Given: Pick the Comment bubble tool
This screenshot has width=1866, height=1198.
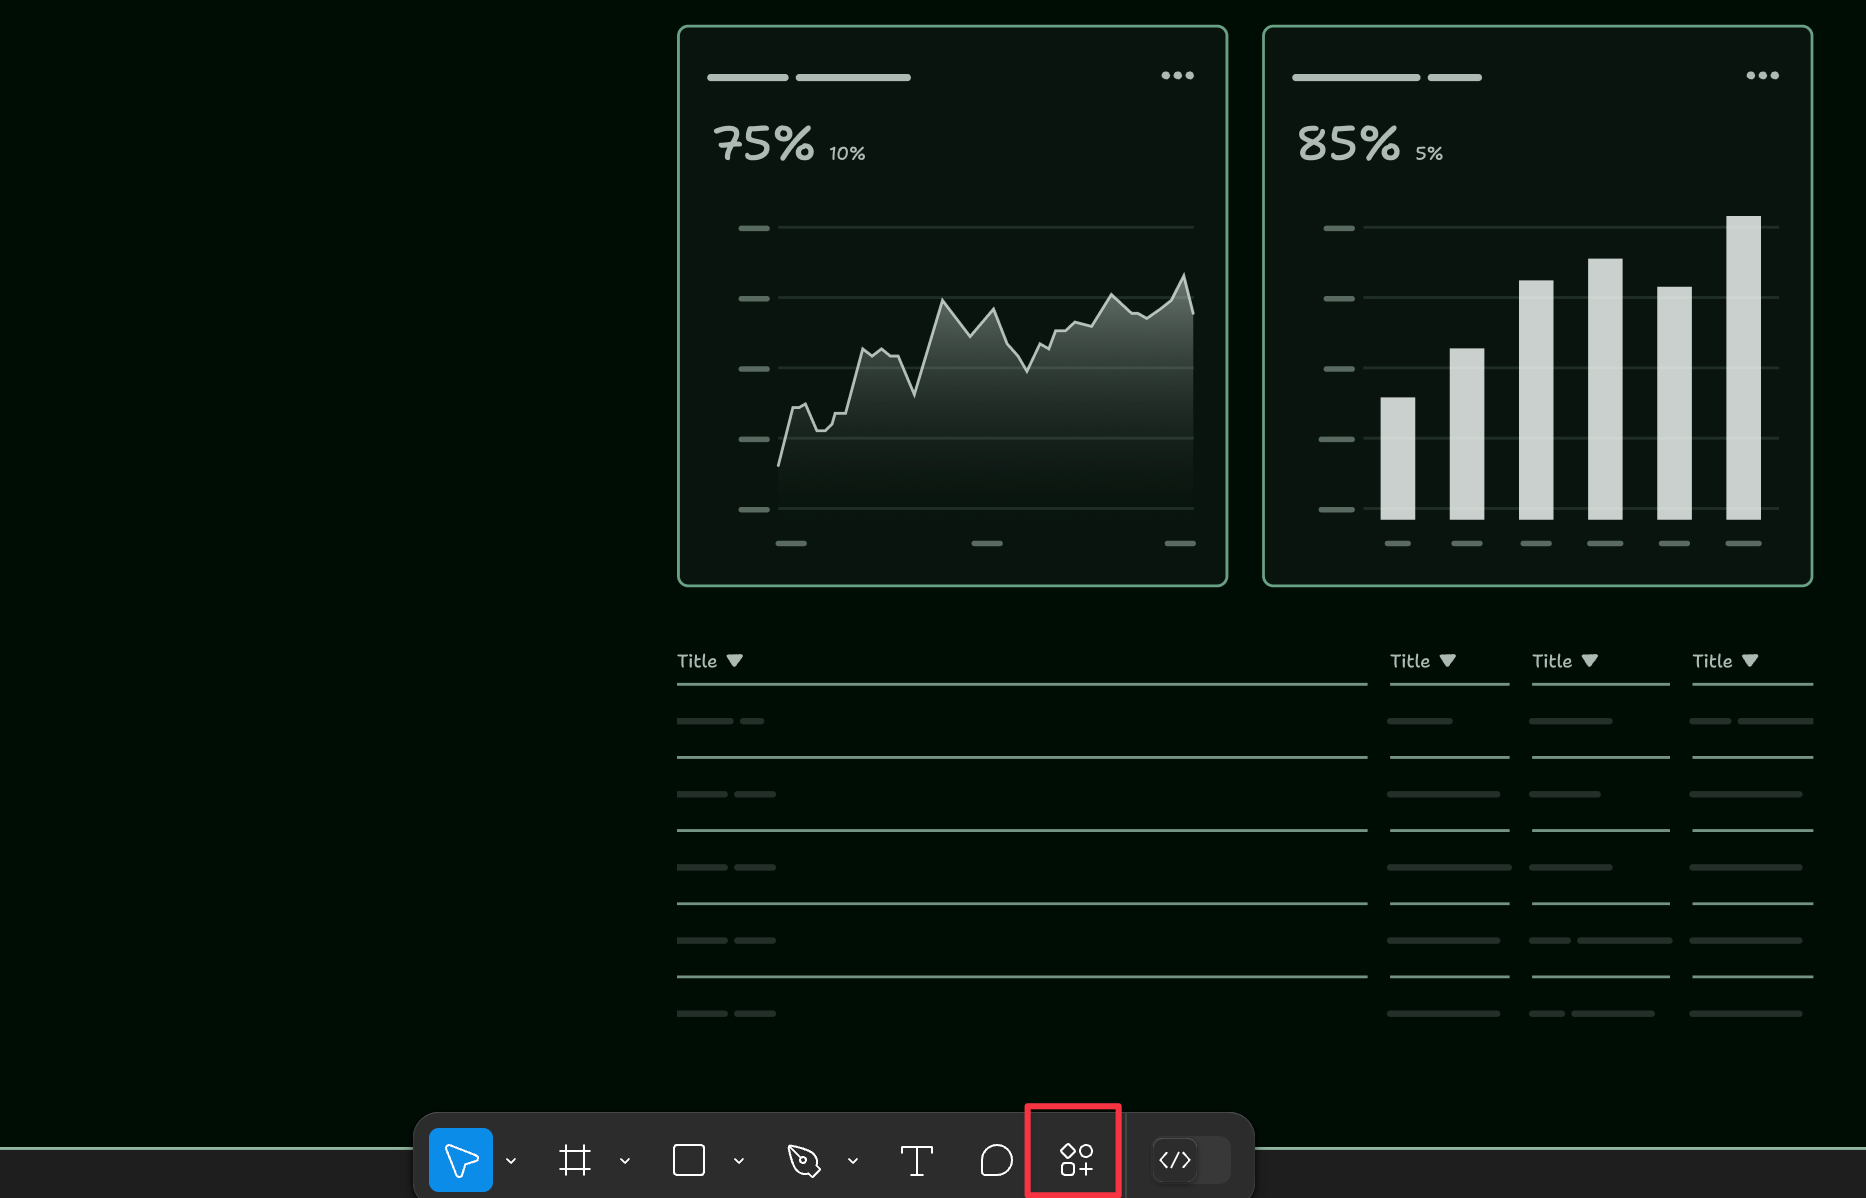Looking at the screenshot, I should [996, 1160].
